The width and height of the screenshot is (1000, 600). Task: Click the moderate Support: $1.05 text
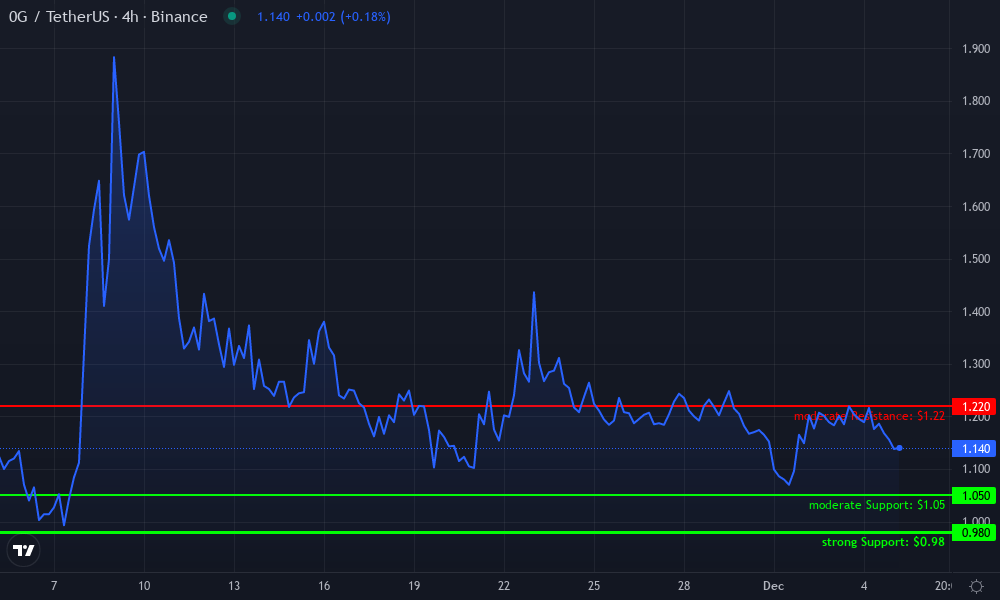[876, 505]
